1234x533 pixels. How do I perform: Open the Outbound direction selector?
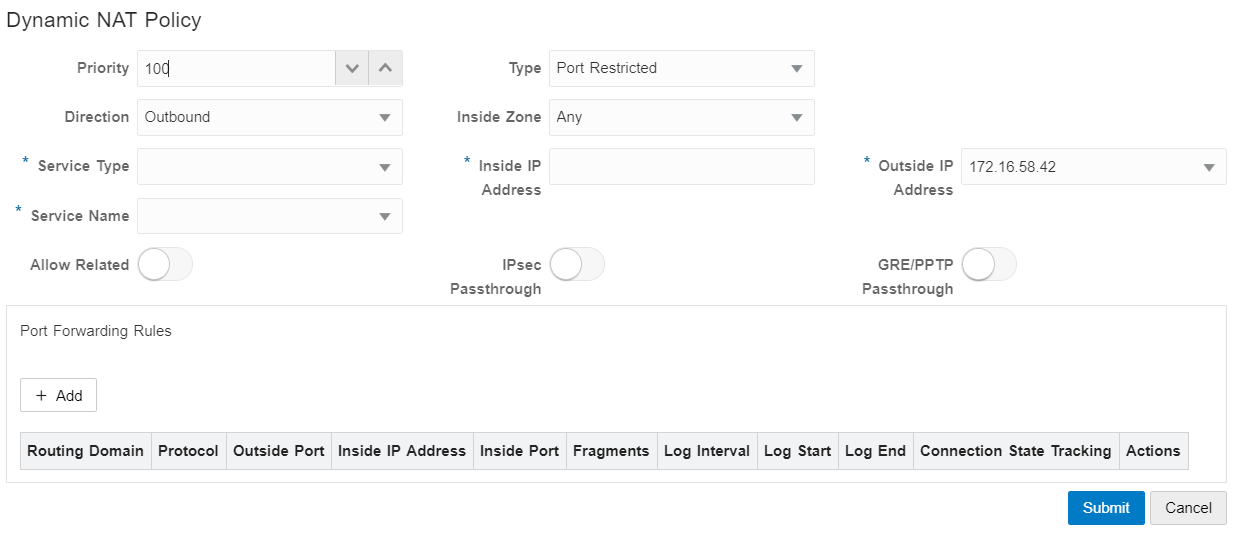click(x=270, y=117)
